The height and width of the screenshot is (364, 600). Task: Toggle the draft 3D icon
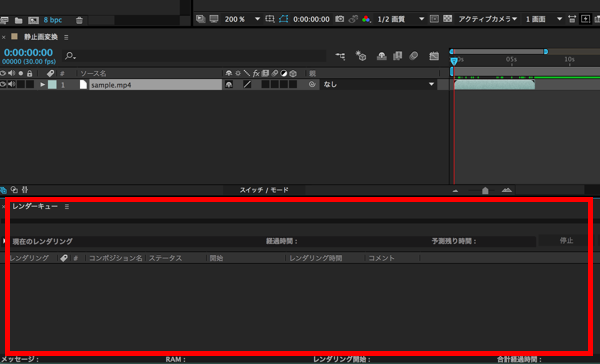click(361, 56)
